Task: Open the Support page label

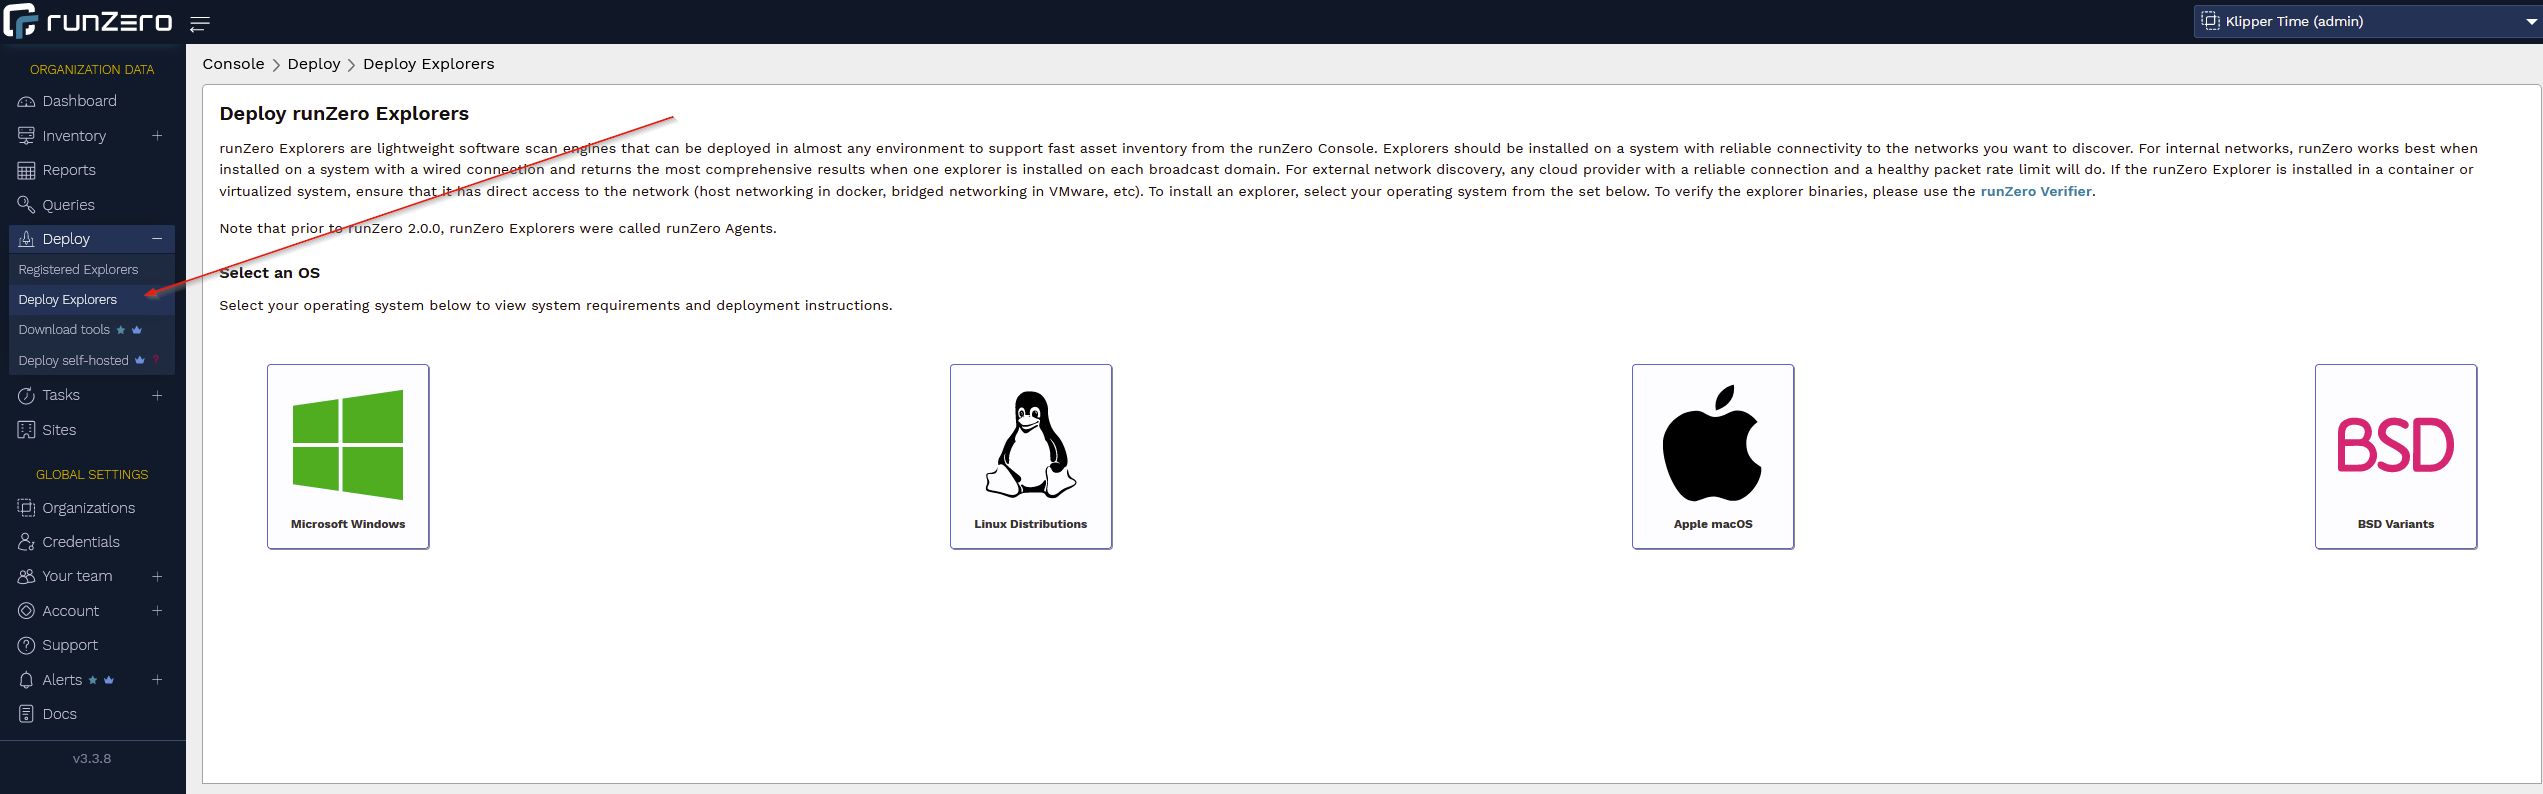Action: click(70, 646)
